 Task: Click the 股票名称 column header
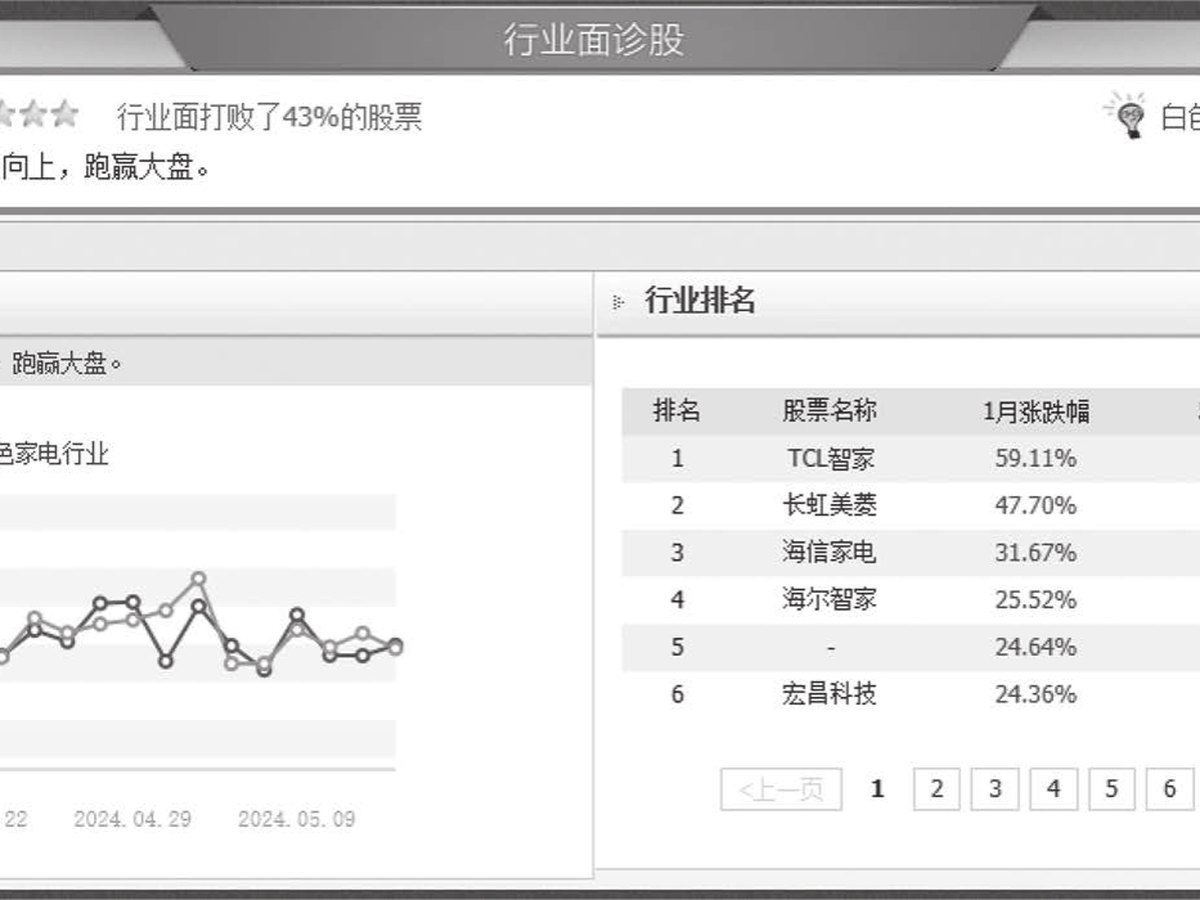830,411
